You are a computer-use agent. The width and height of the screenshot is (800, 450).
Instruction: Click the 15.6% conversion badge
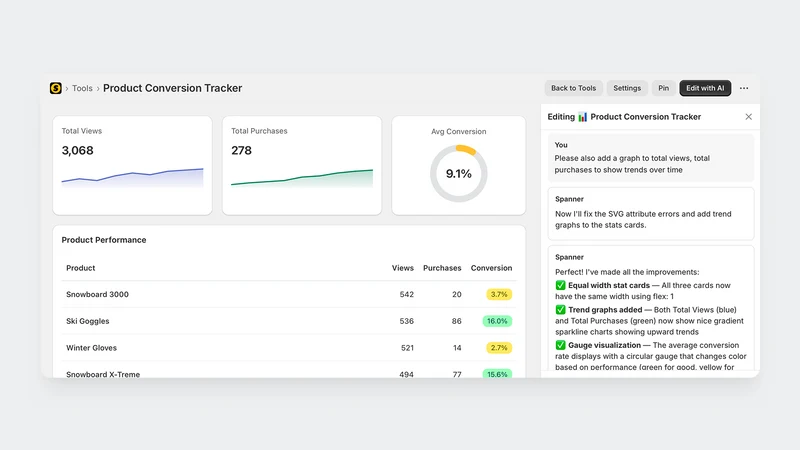point(497,374)
